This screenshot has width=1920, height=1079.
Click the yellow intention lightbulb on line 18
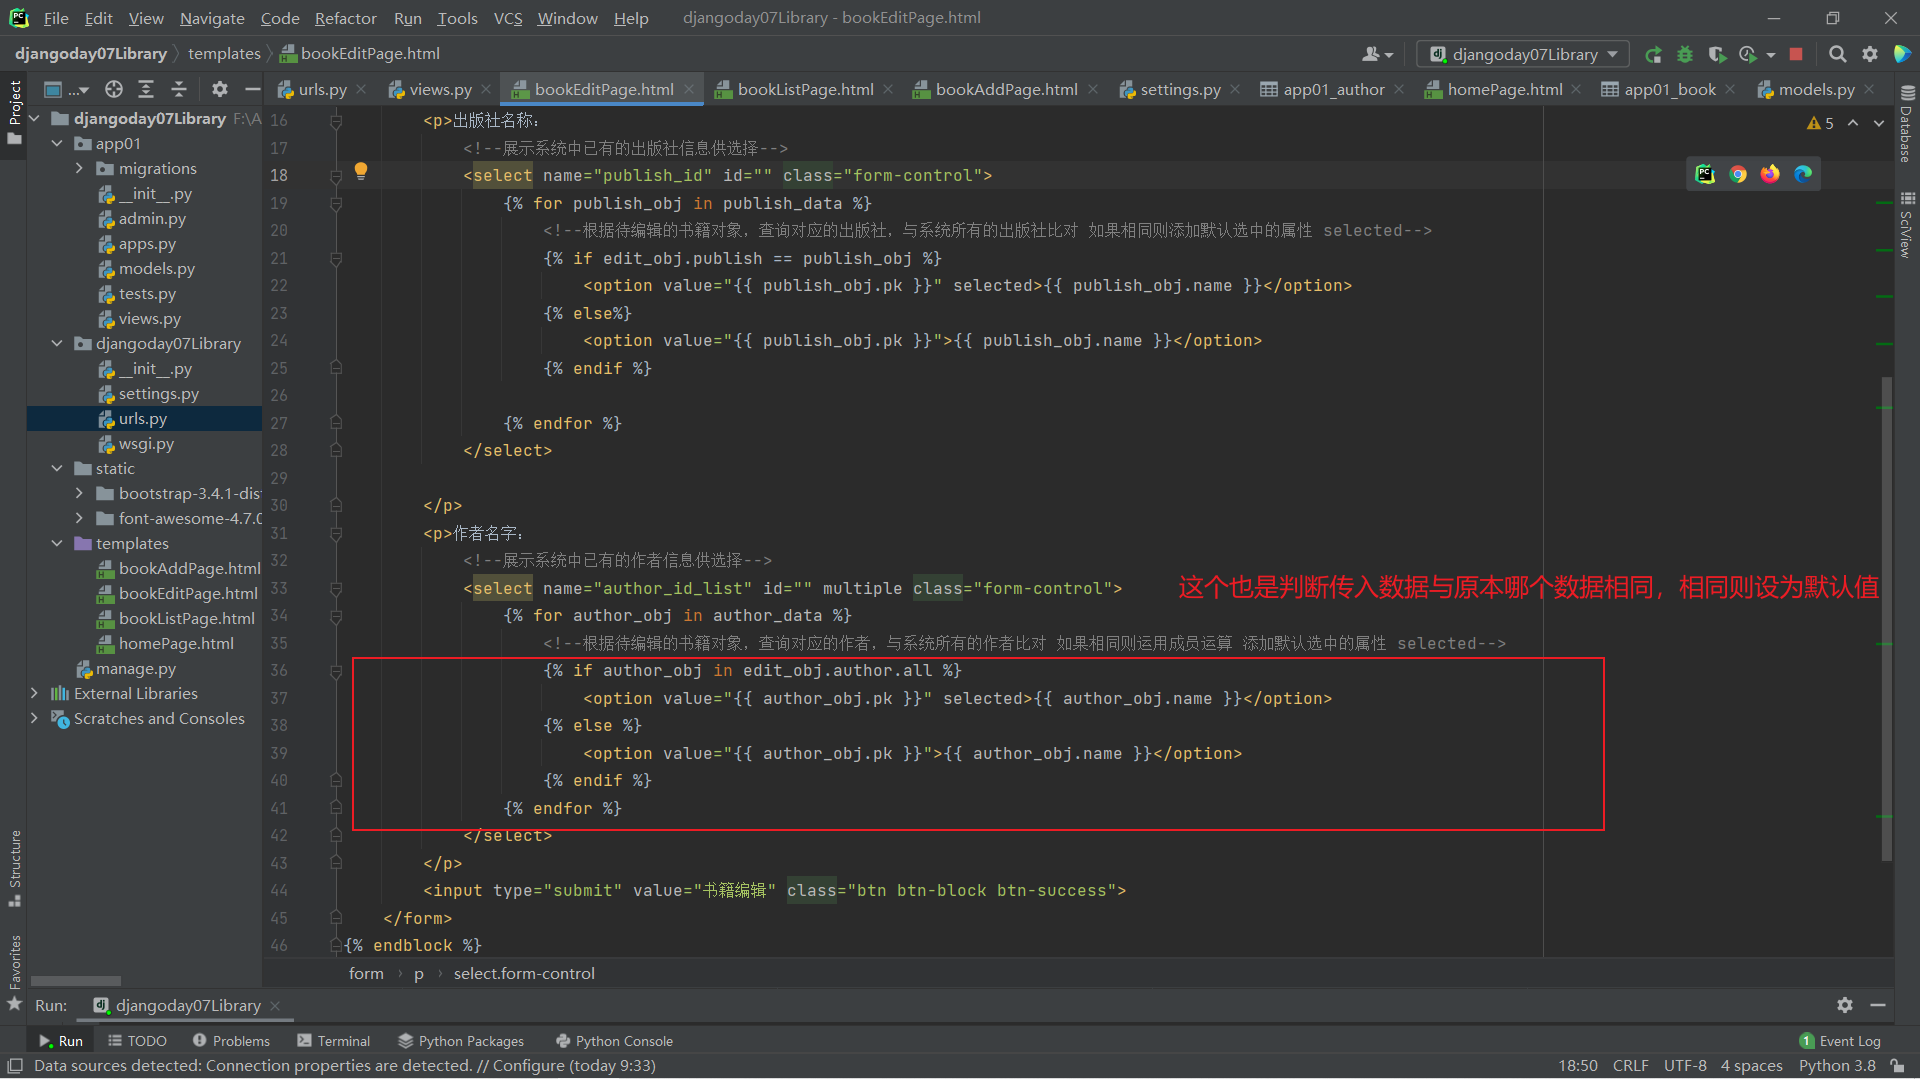pyautogui.click(x=361, y=171)
